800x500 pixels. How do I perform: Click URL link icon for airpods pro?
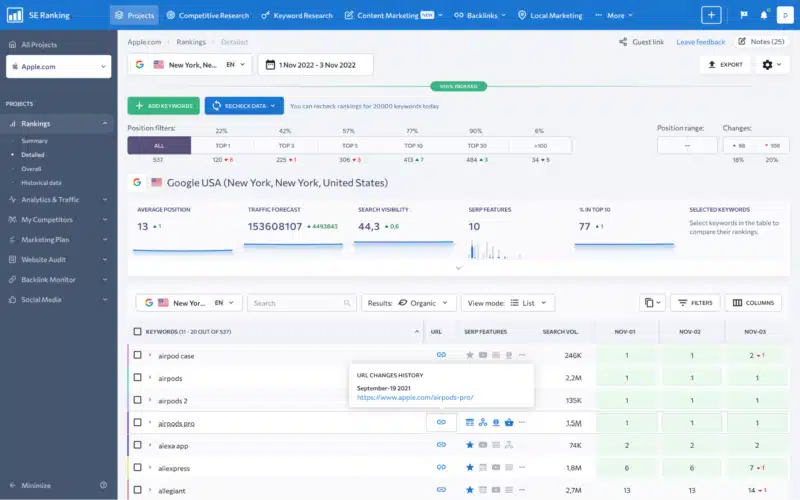[x=441, y=422]
